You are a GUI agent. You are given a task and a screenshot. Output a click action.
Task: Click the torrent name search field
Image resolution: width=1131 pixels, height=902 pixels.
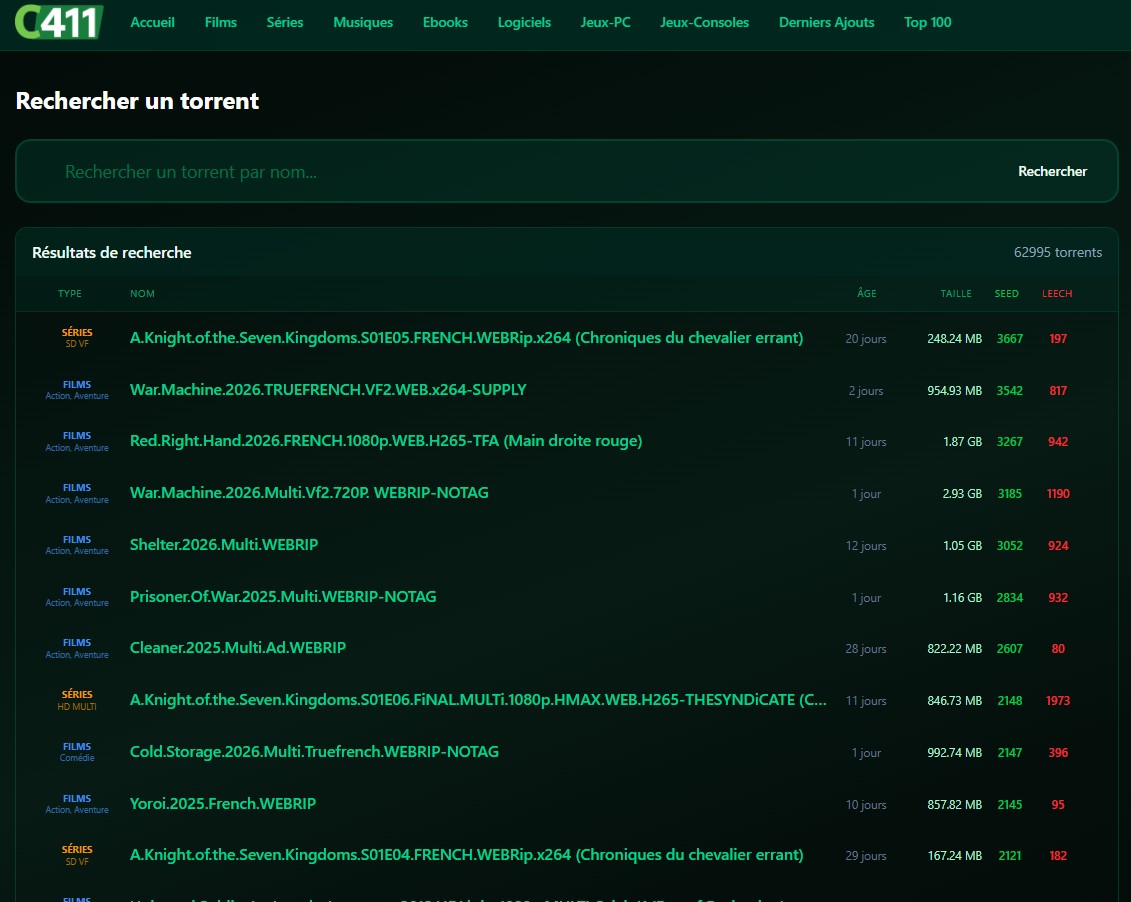(x=520, y=172)
